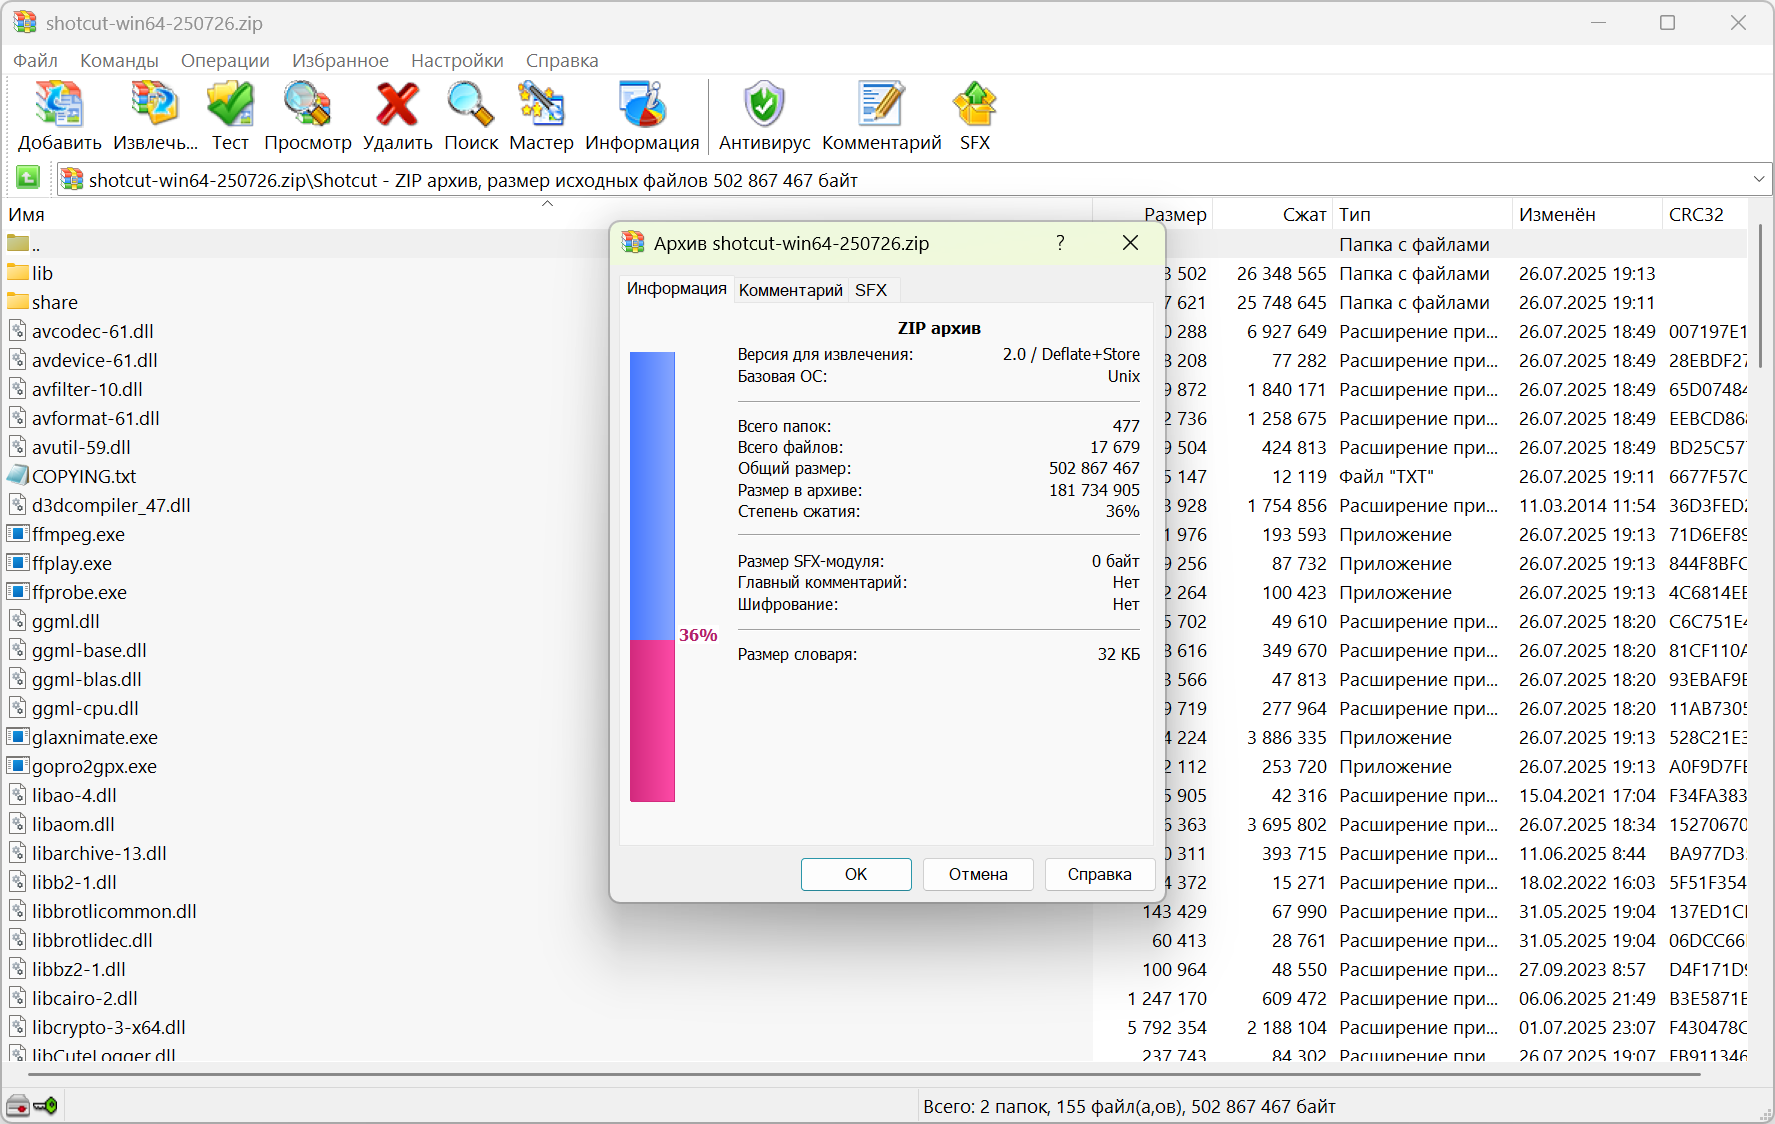Sort by the Размер column header
1775x1124 pixels.
point(1152,214)
